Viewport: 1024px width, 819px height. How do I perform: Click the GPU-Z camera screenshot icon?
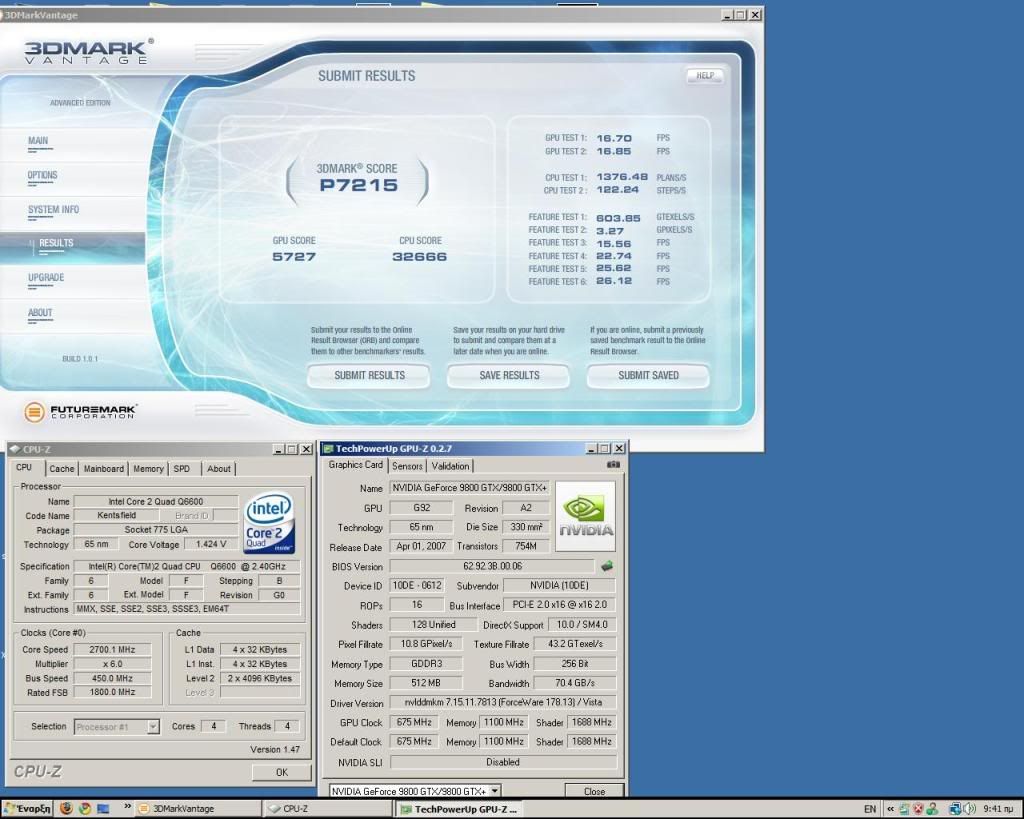coord(613,464)
